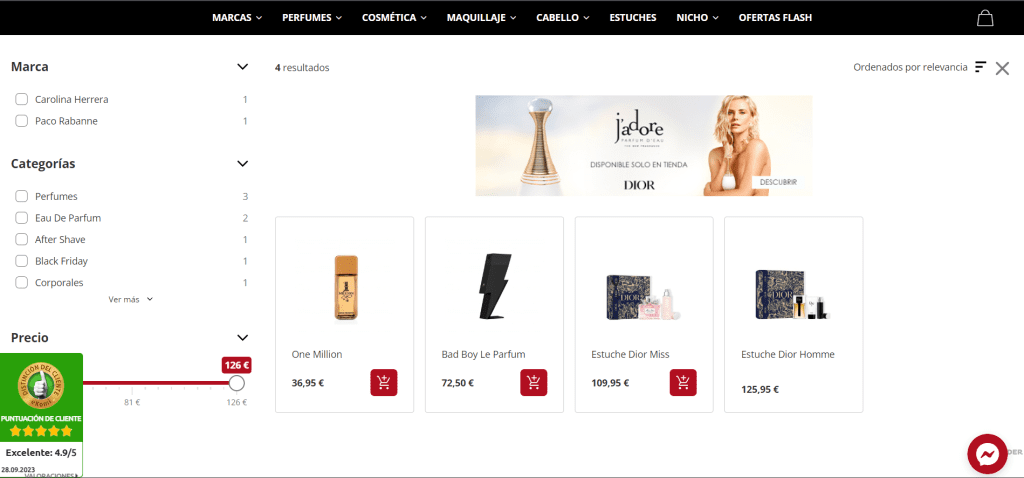
Task: Check the Carolina Herrera brand filter
Action: pyautogui.click(x=21, y=100)
